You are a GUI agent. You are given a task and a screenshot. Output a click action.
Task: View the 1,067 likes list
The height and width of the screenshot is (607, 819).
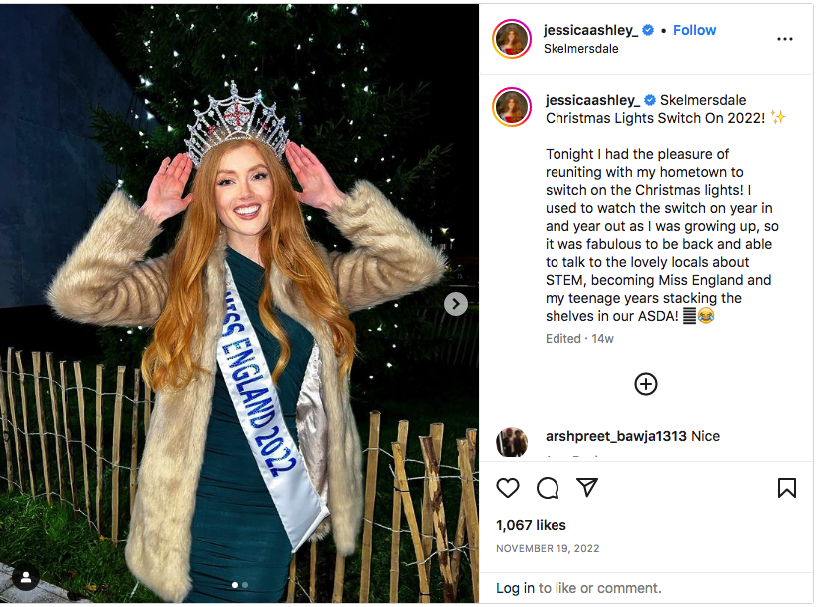coord(531,525)
